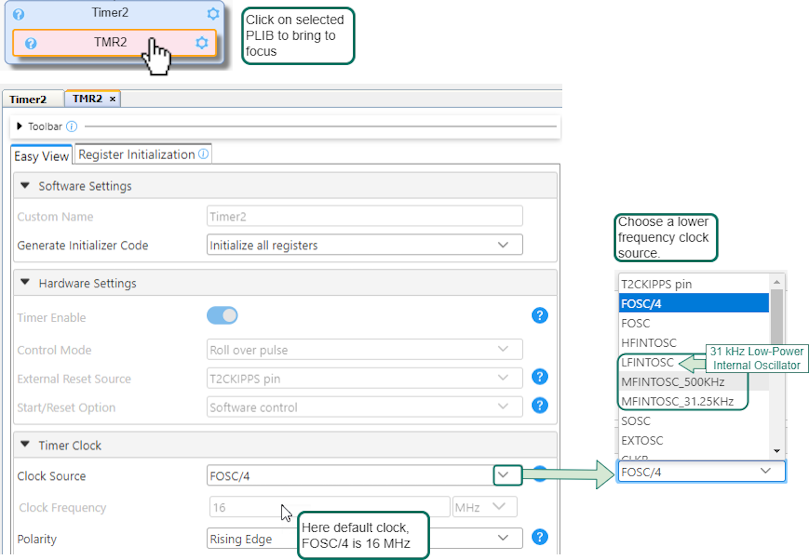This screenshot has width=809, height=560.
Task: Click help icon beside External Reset Source
Action: point(539,377)
